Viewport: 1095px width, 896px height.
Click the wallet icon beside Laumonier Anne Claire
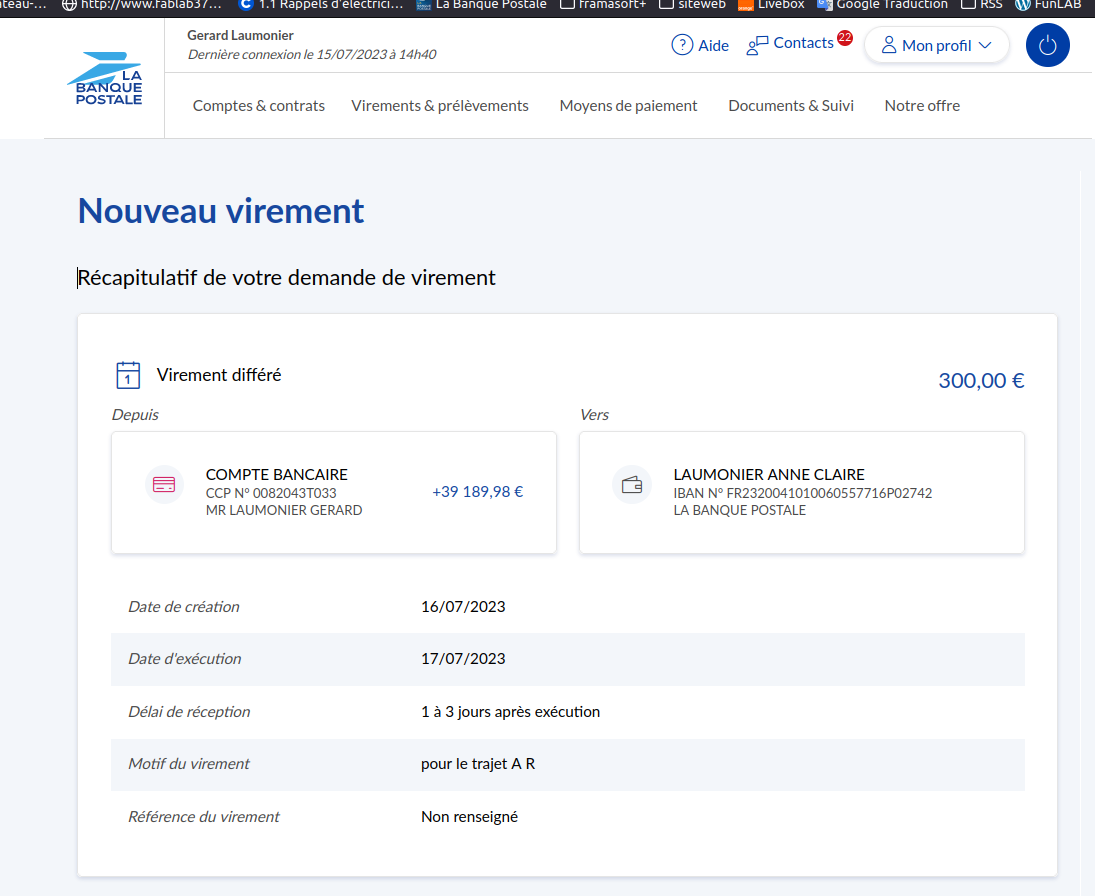(x=632, y=485)
